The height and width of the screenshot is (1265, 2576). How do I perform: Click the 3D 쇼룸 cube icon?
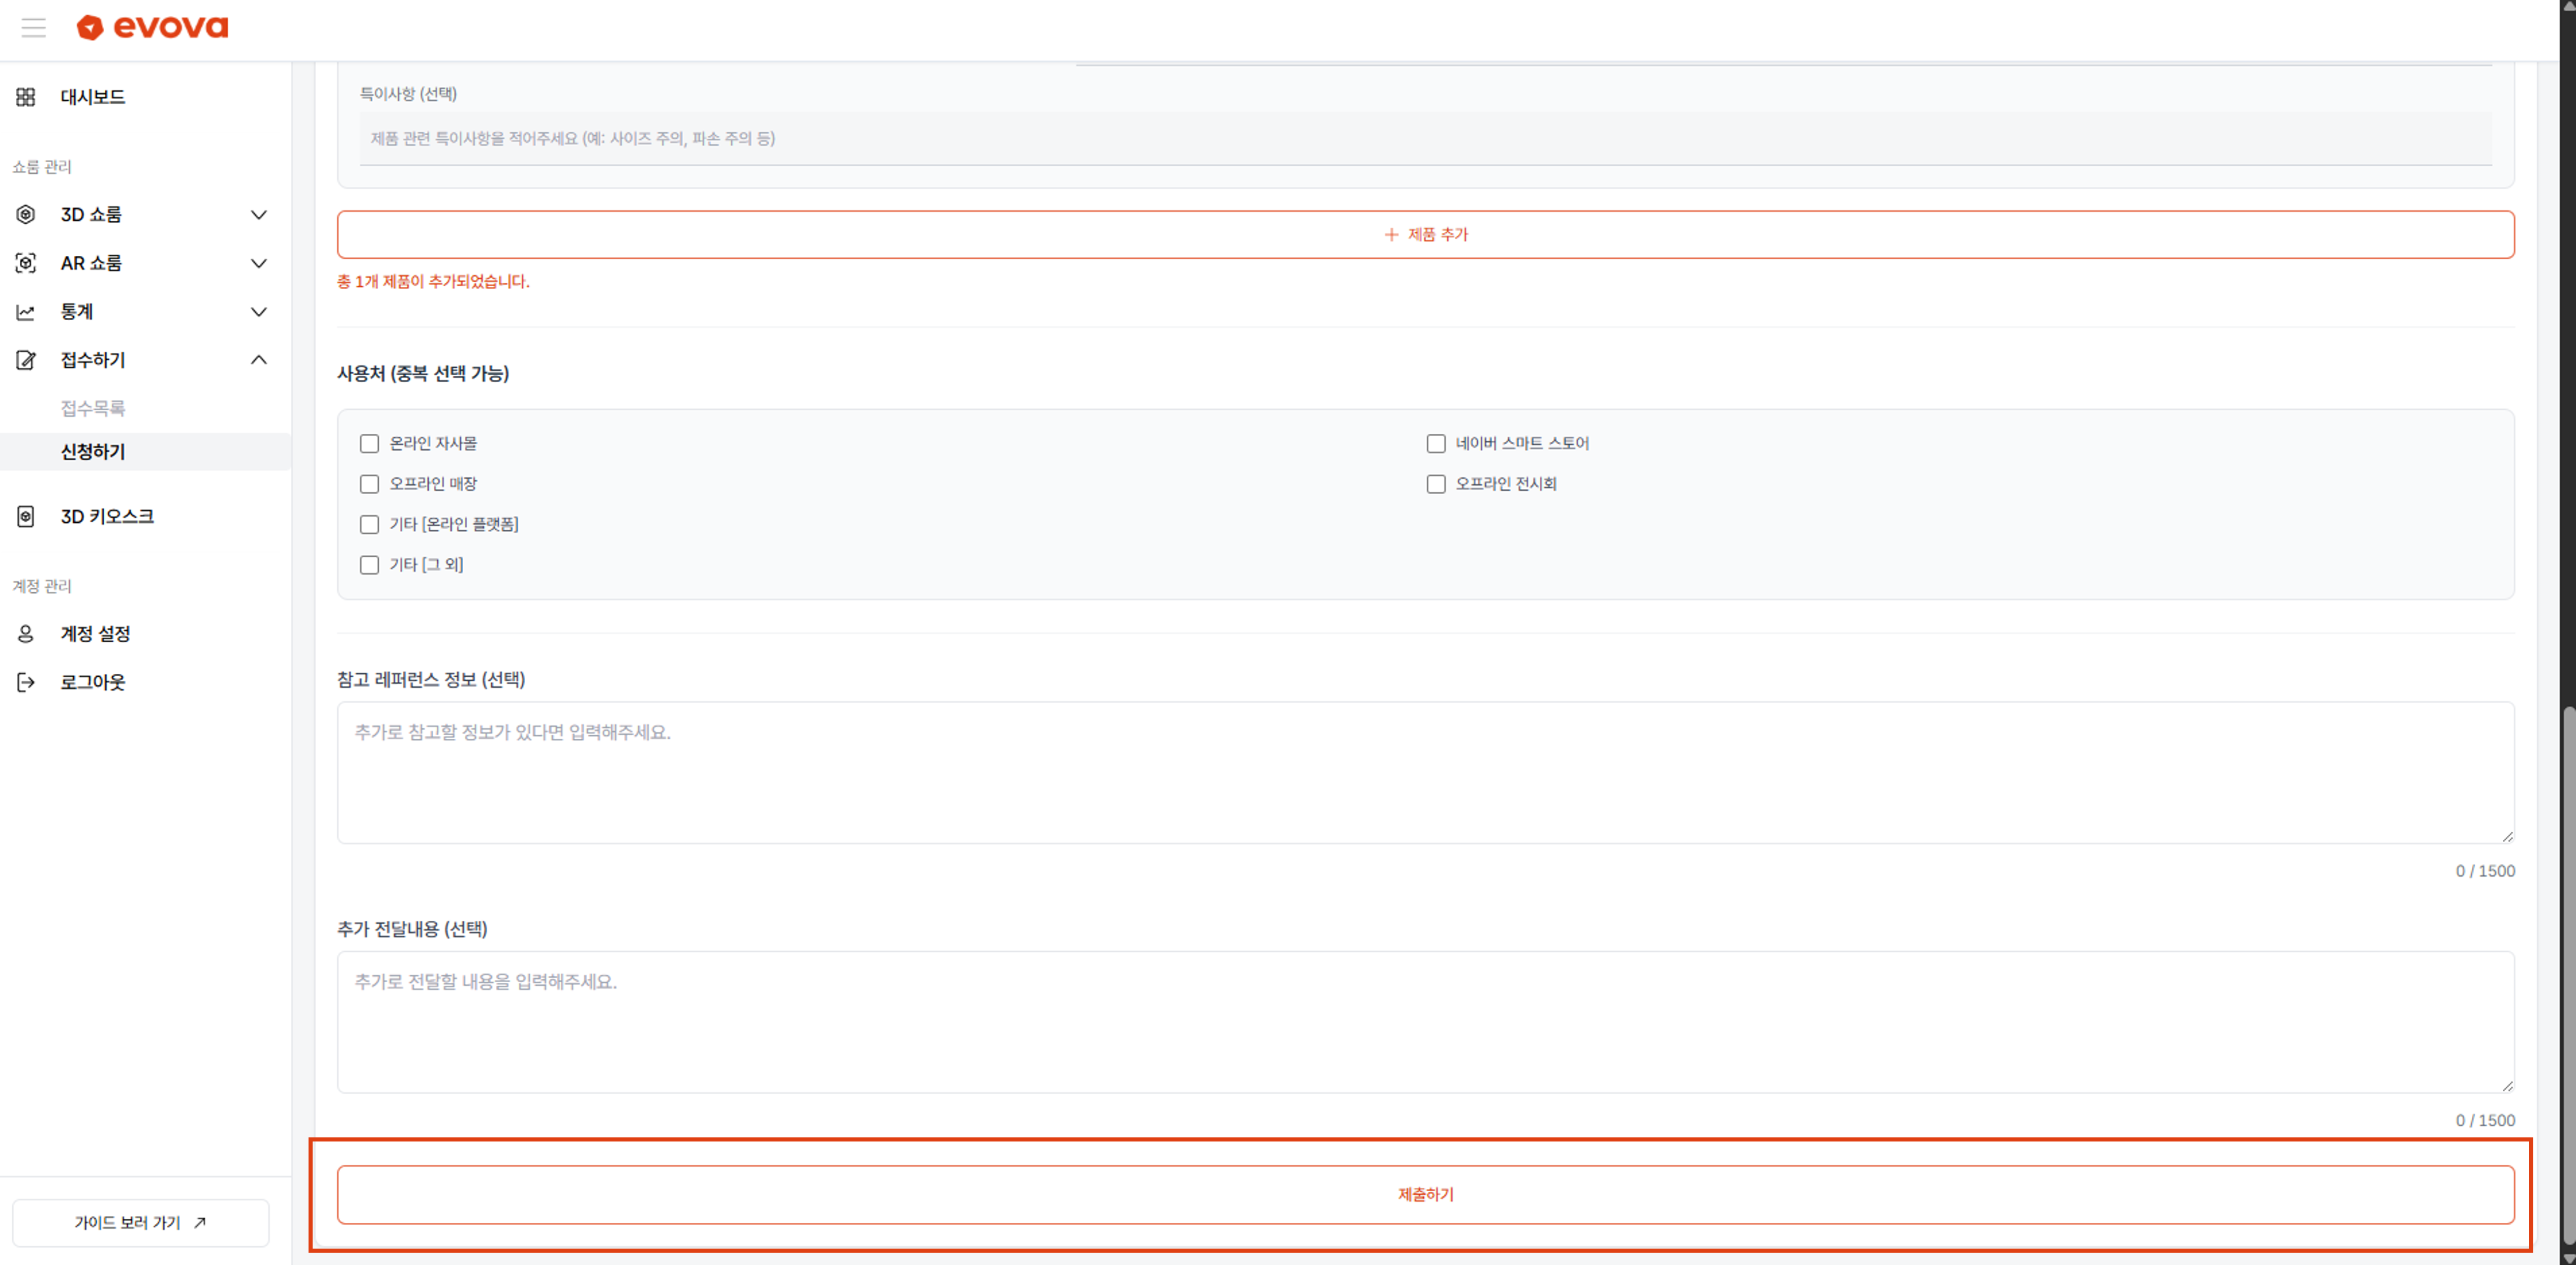[26, 214]
